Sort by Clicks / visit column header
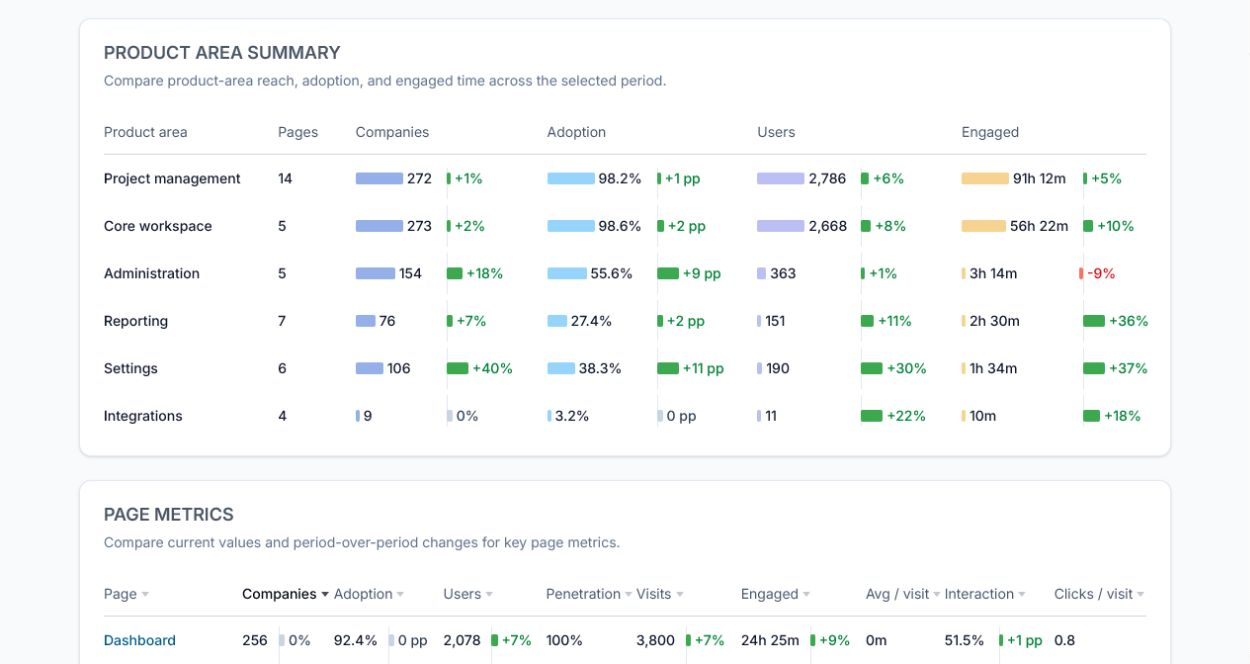 [1099, 594]
